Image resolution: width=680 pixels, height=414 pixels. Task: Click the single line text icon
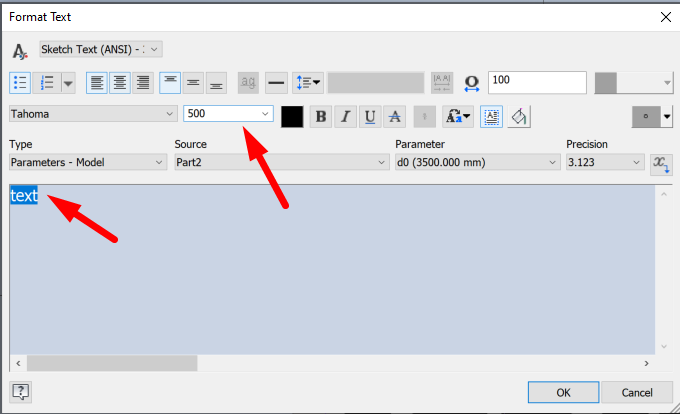(276, 82)
